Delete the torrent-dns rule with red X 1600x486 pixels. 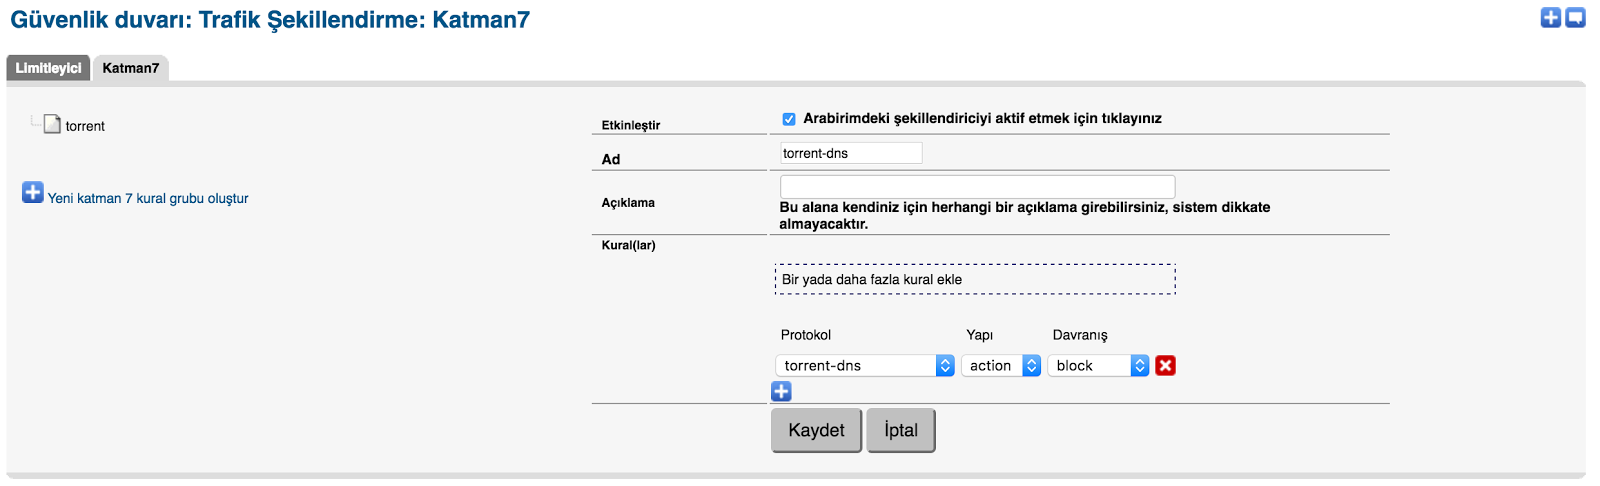pos(1165,366)
